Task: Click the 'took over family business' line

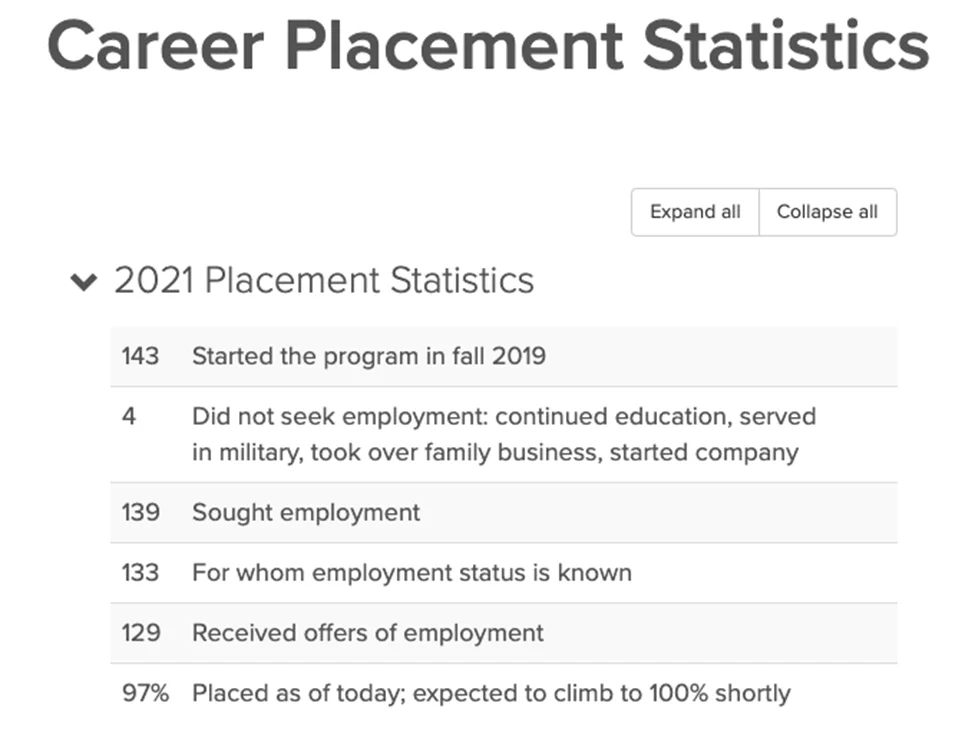Action: pyautogui.click(x=495, y=452)
